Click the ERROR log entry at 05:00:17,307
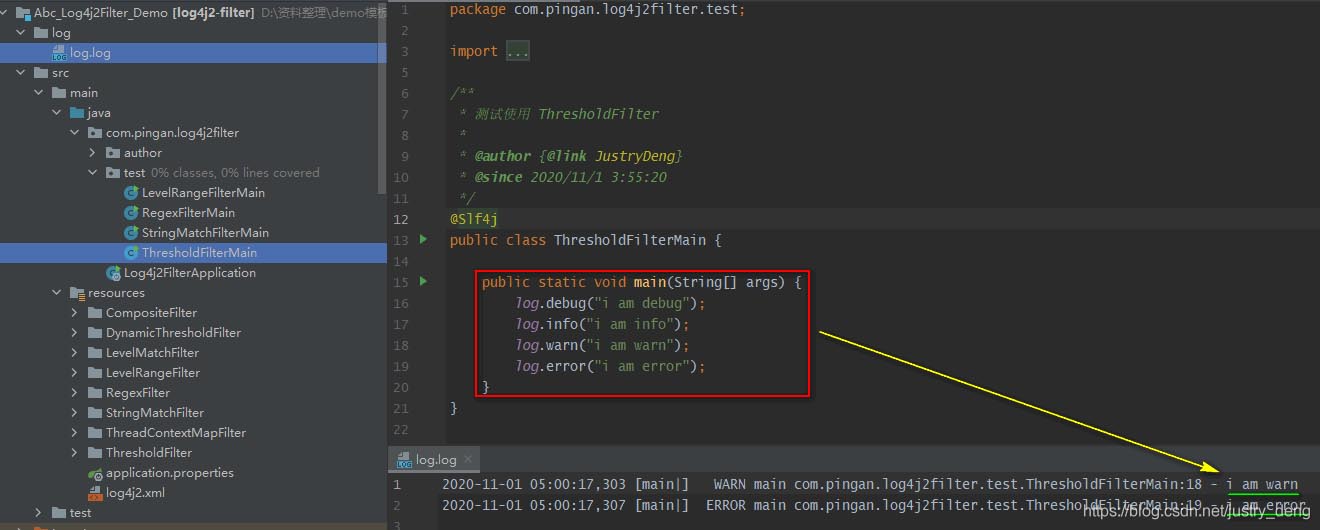 [874, 505]
